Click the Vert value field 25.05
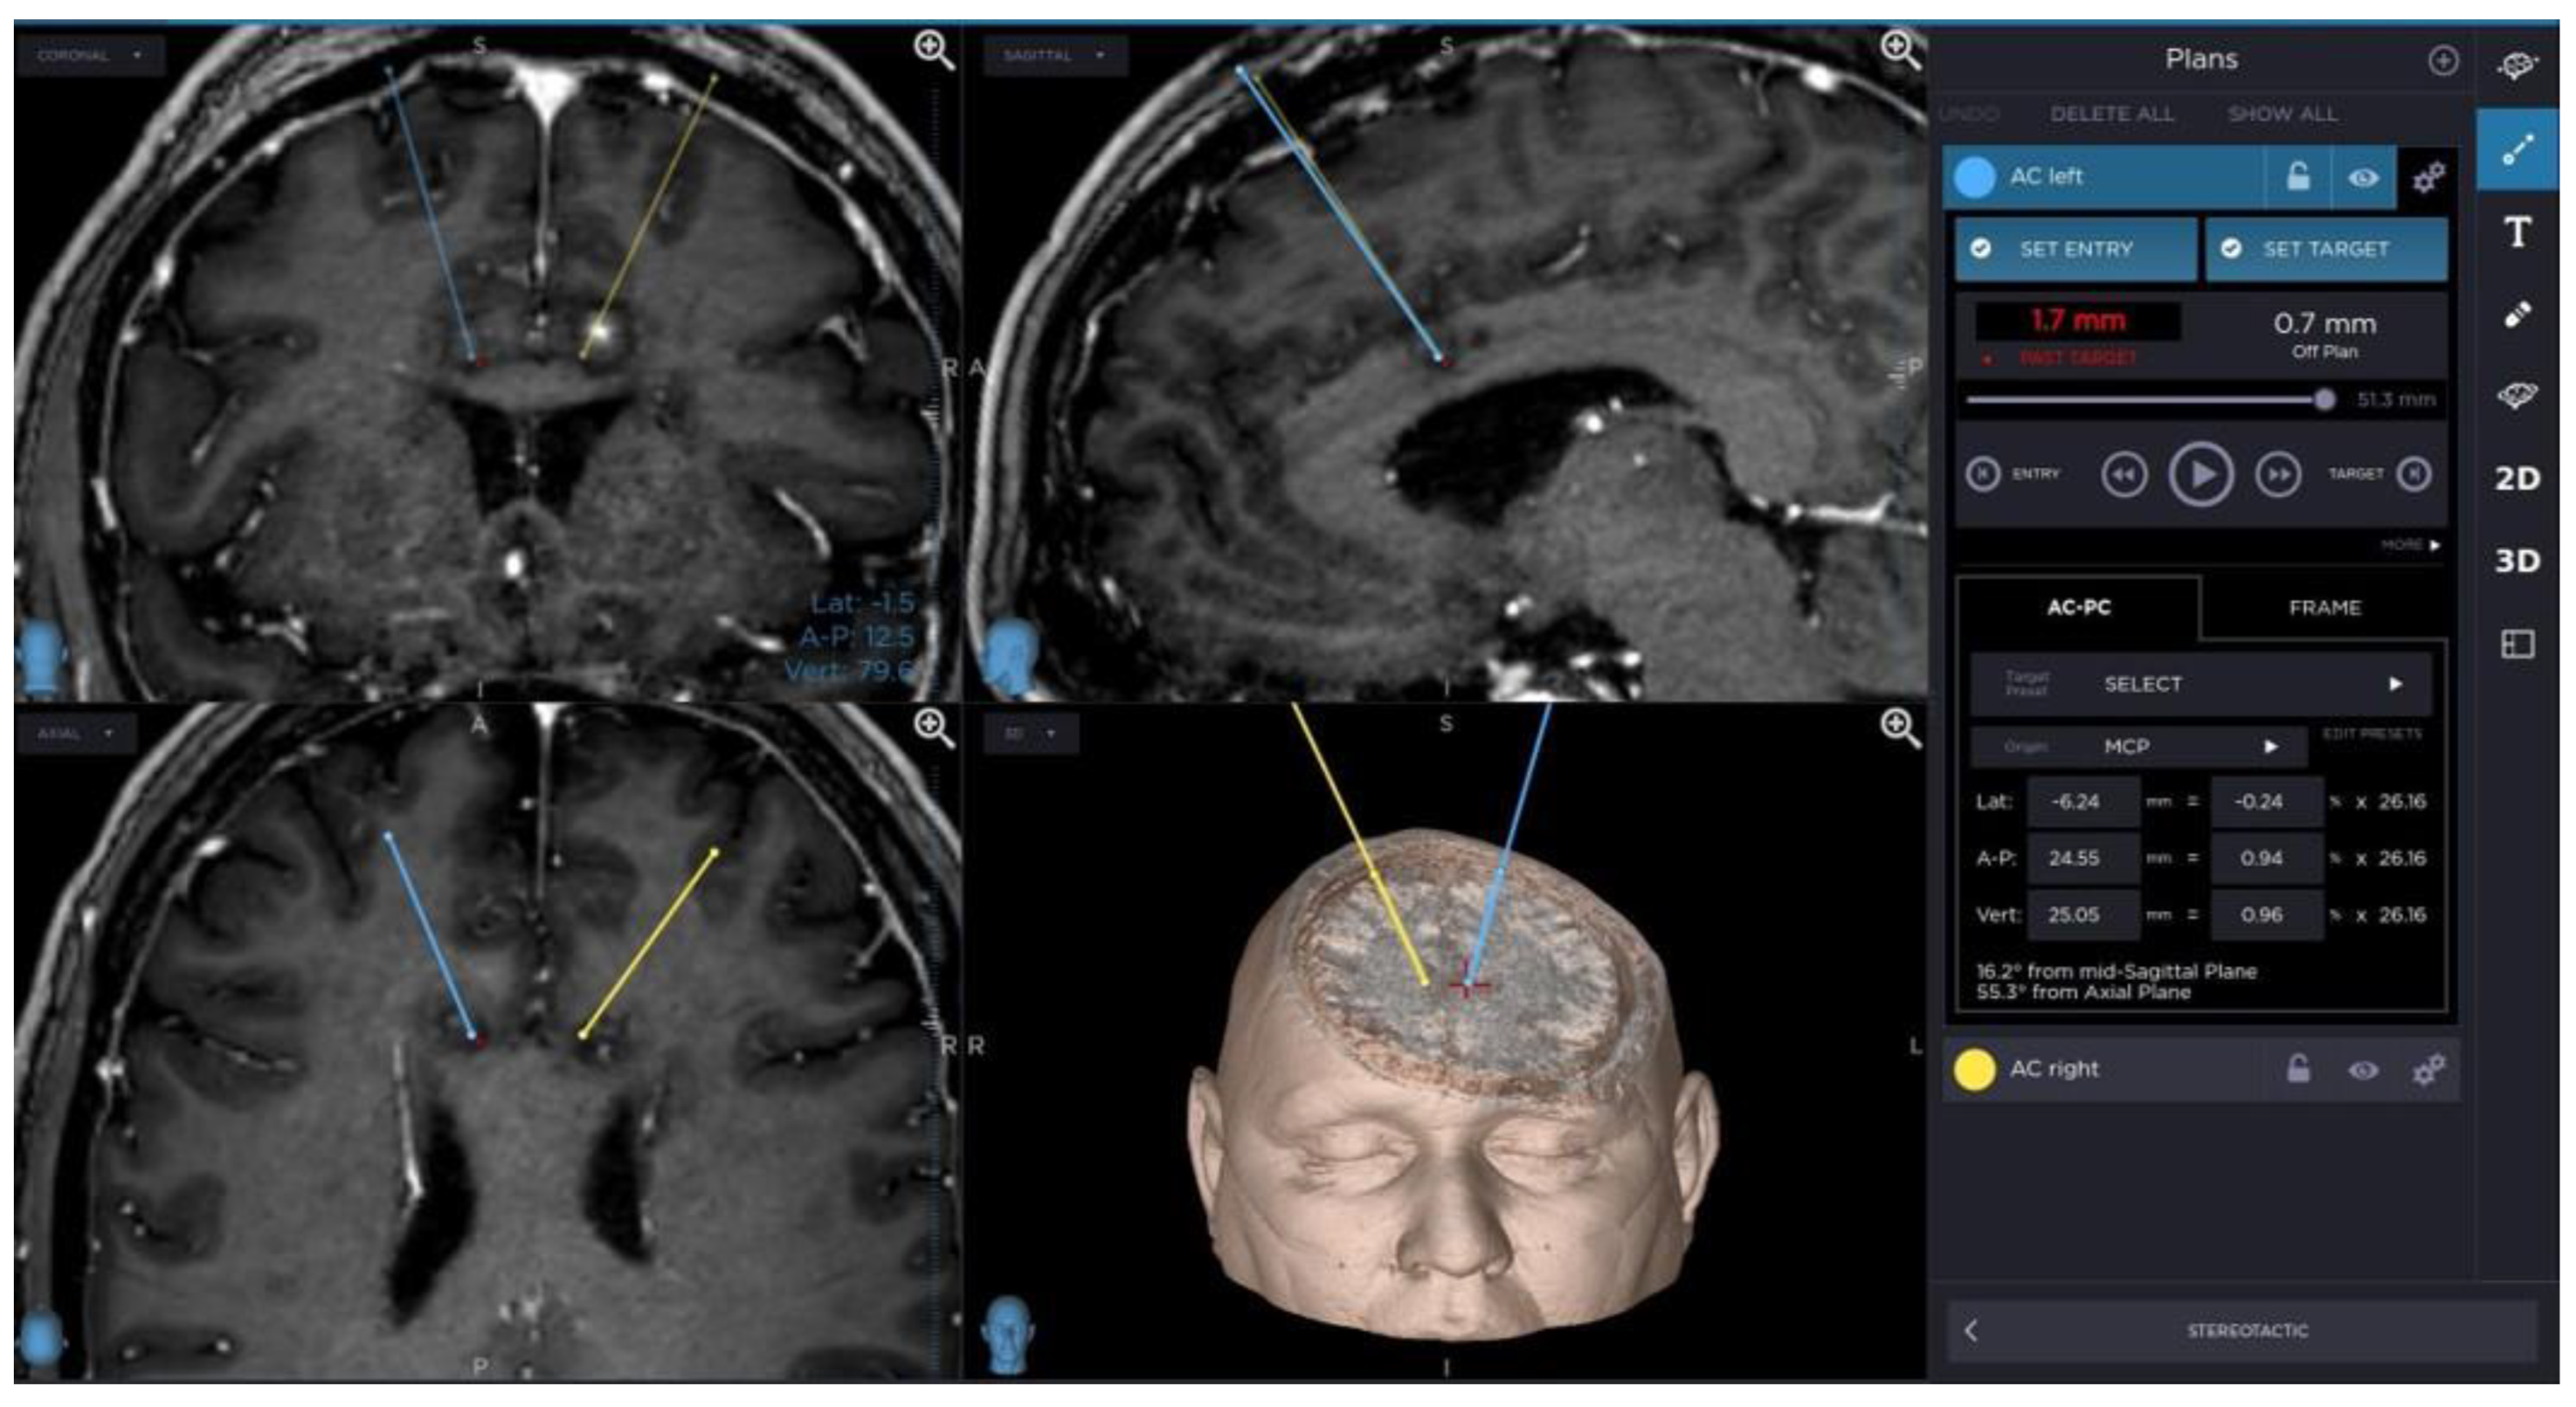This screenshot has width=2576, height=1407. point(2083,915)
